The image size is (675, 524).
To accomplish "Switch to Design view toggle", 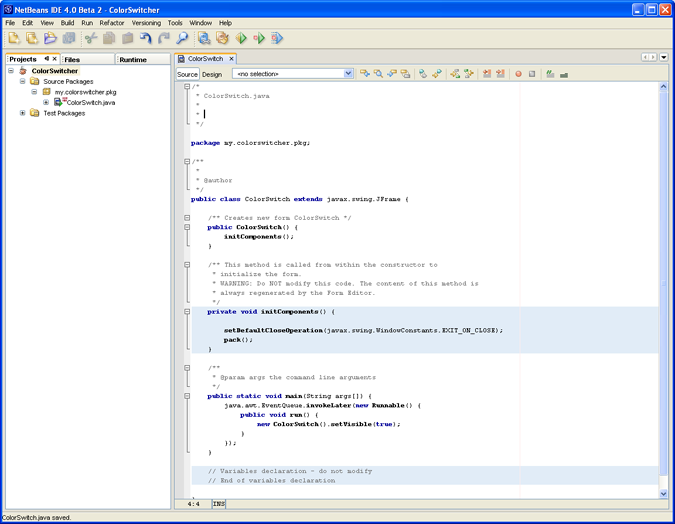I will pyautogui.click(x=212, y=74).
